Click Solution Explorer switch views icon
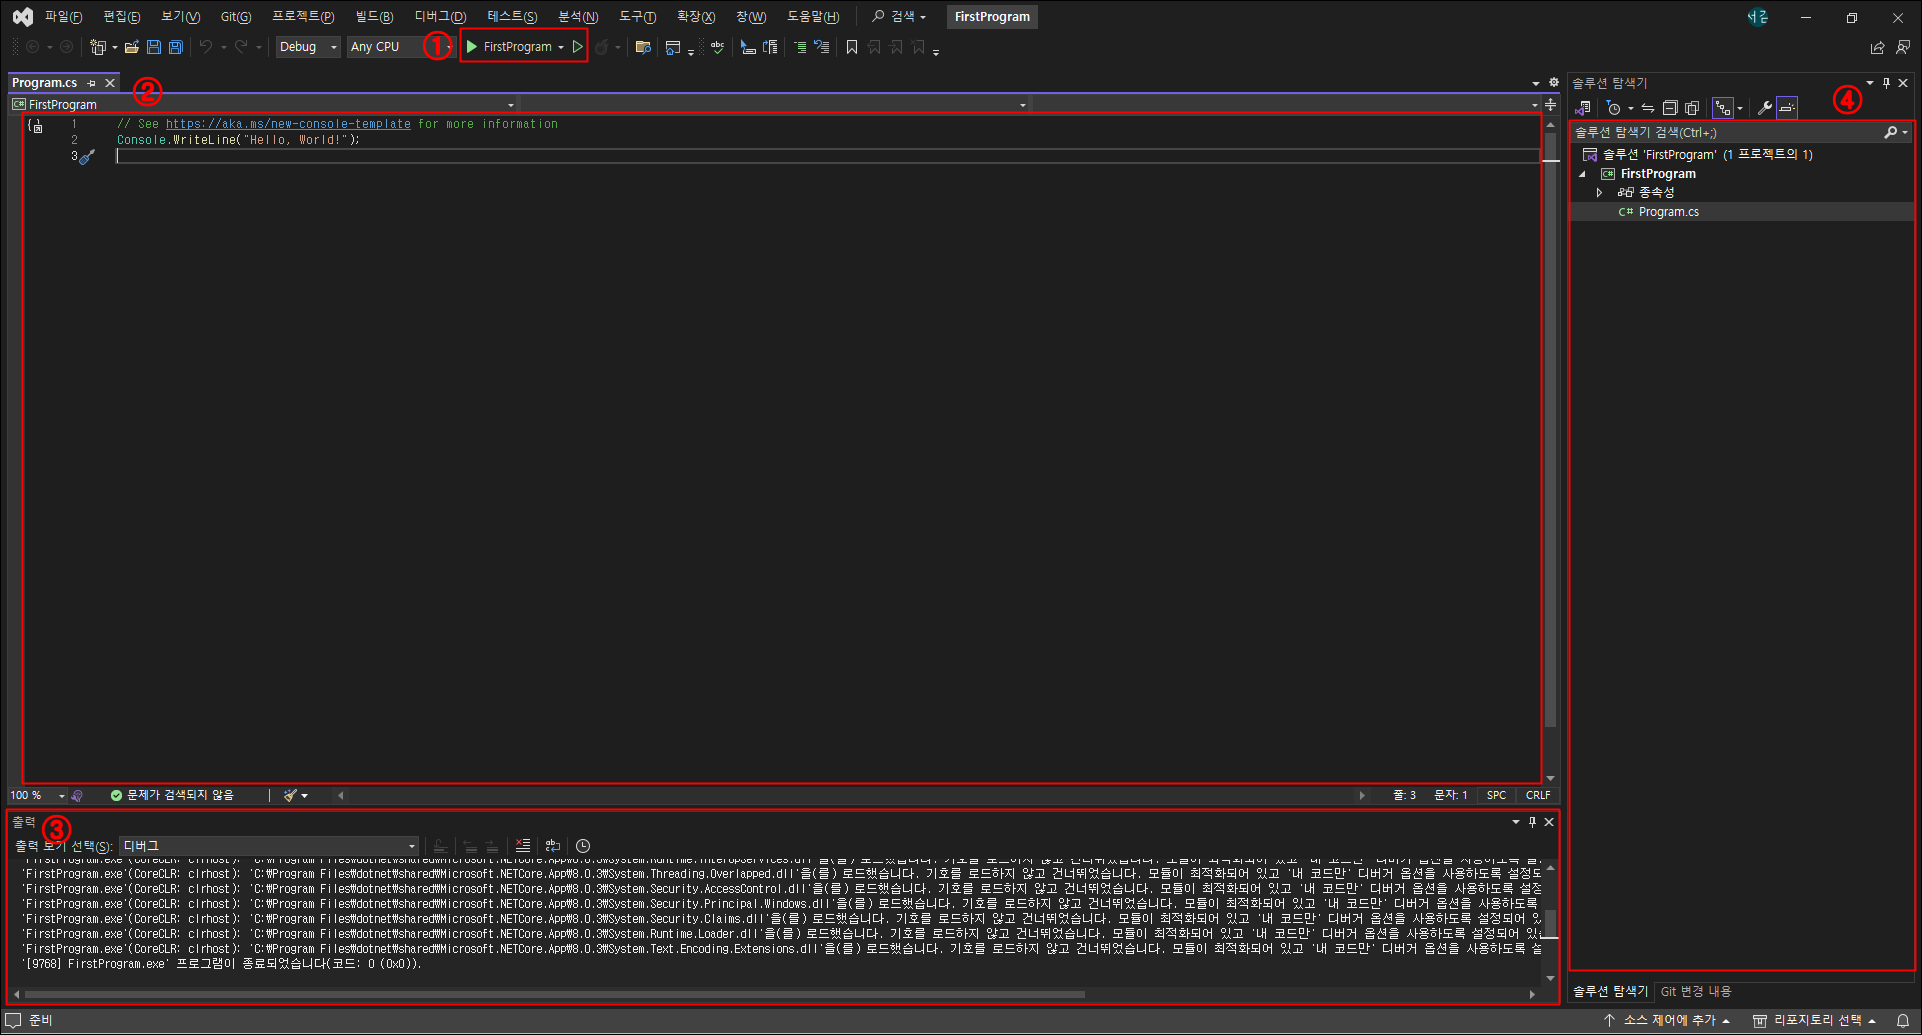 click(x=1583, y=108)
